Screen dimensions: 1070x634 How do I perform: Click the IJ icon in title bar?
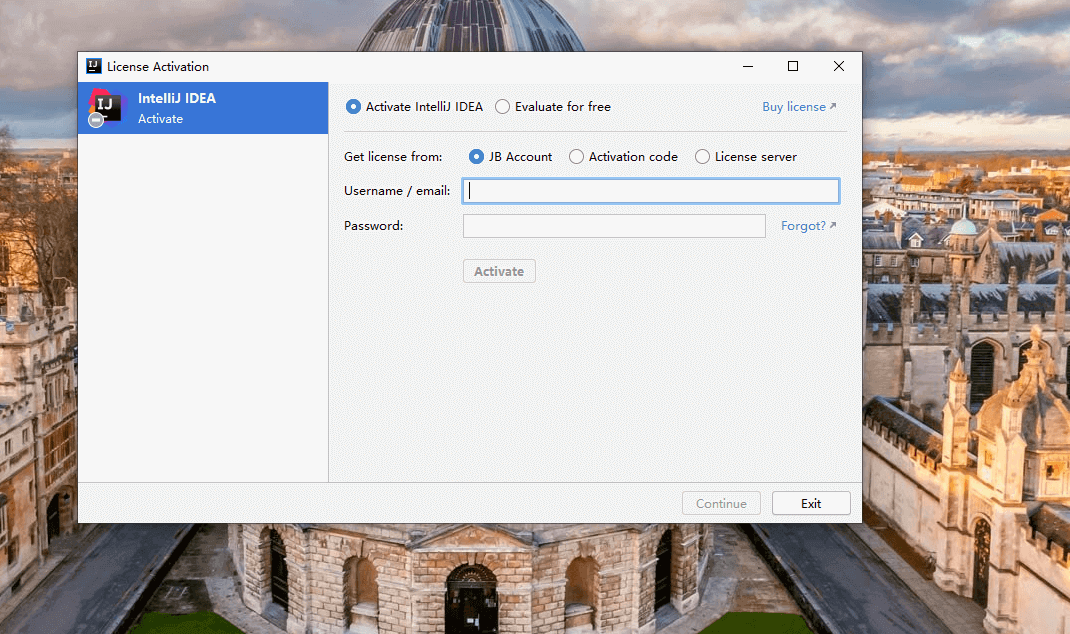click(94, 67)
